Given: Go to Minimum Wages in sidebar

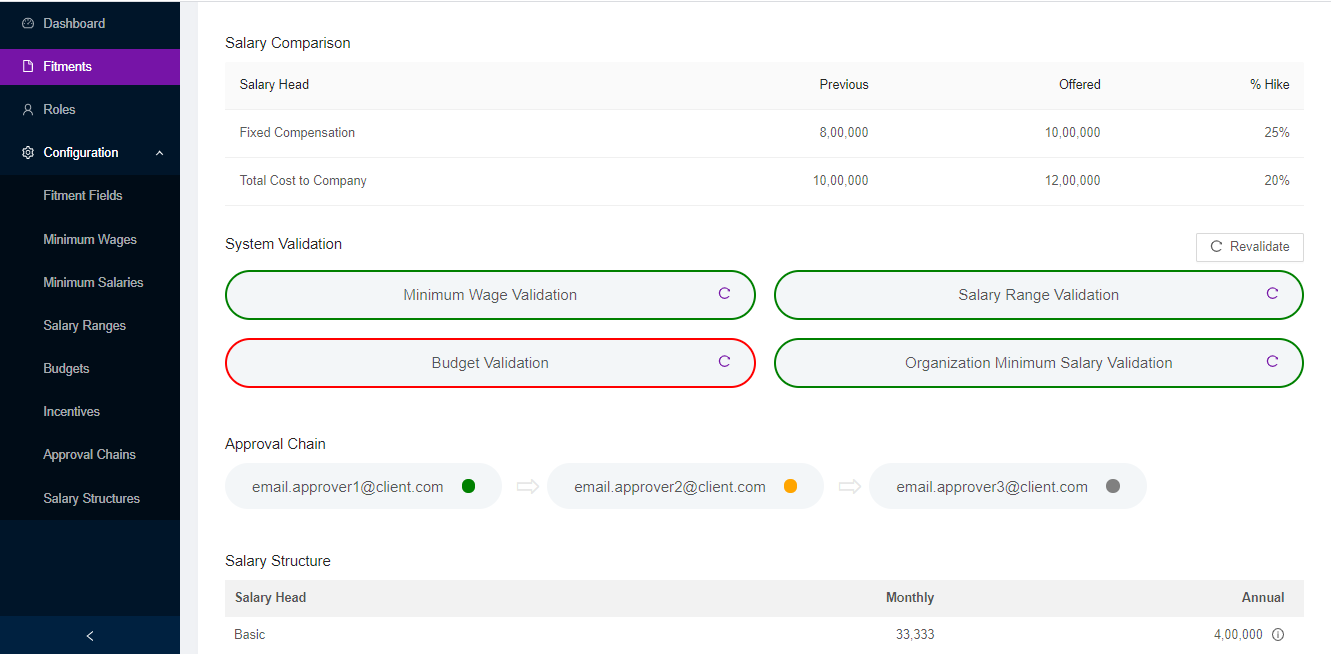Looking at the screenshot, I should coord(90,240).
